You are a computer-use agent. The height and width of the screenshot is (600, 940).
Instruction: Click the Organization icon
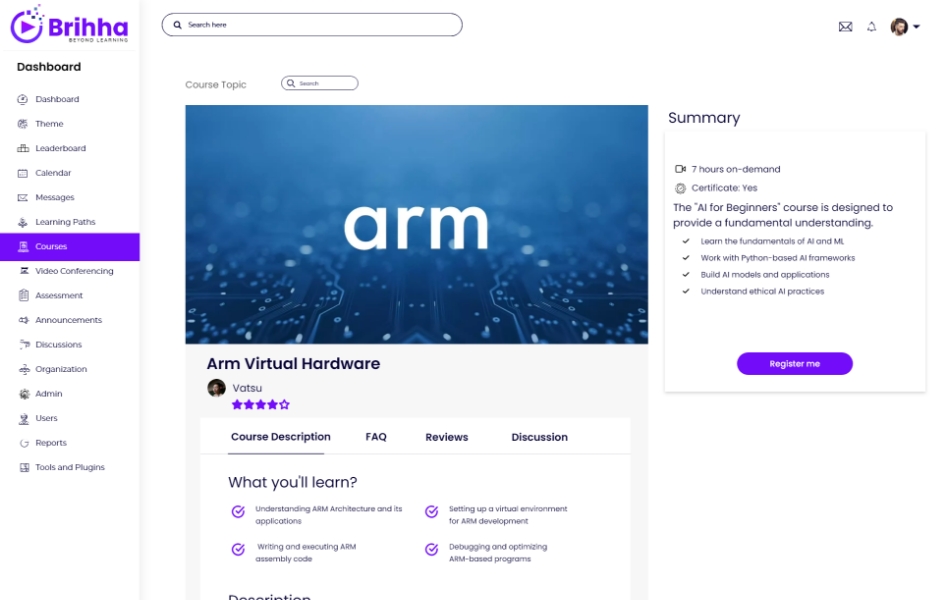point(24,369)
